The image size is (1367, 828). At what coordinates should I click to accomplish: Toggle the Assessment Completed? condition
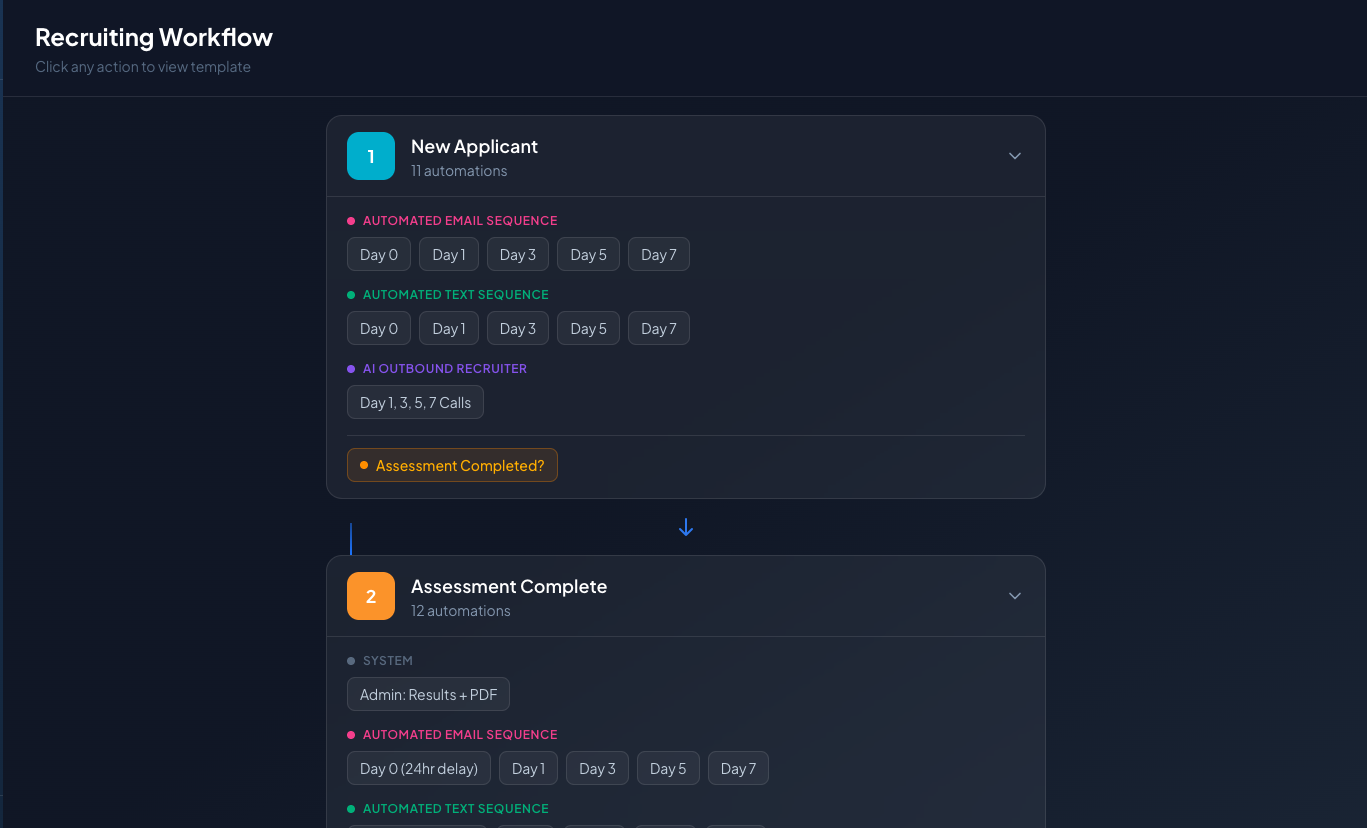[x=452, y=465]
